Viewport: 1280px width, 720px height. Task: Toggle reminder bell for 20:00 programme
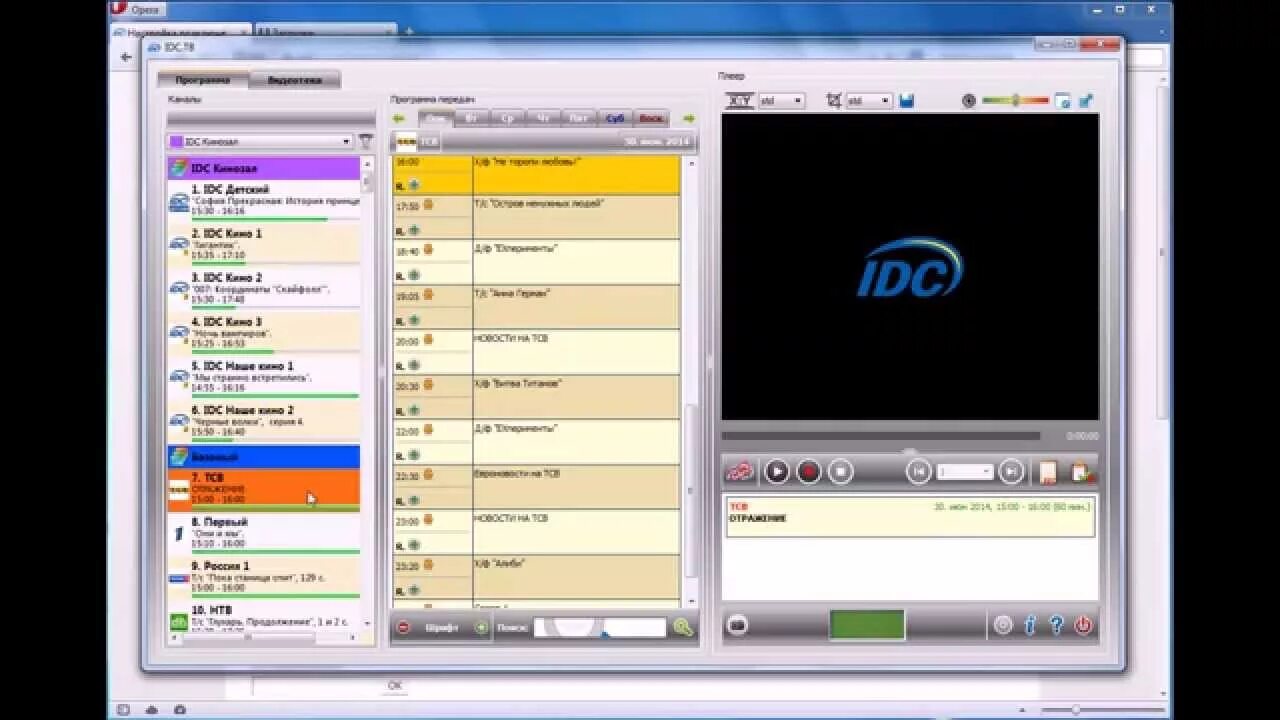click(428, 341)
